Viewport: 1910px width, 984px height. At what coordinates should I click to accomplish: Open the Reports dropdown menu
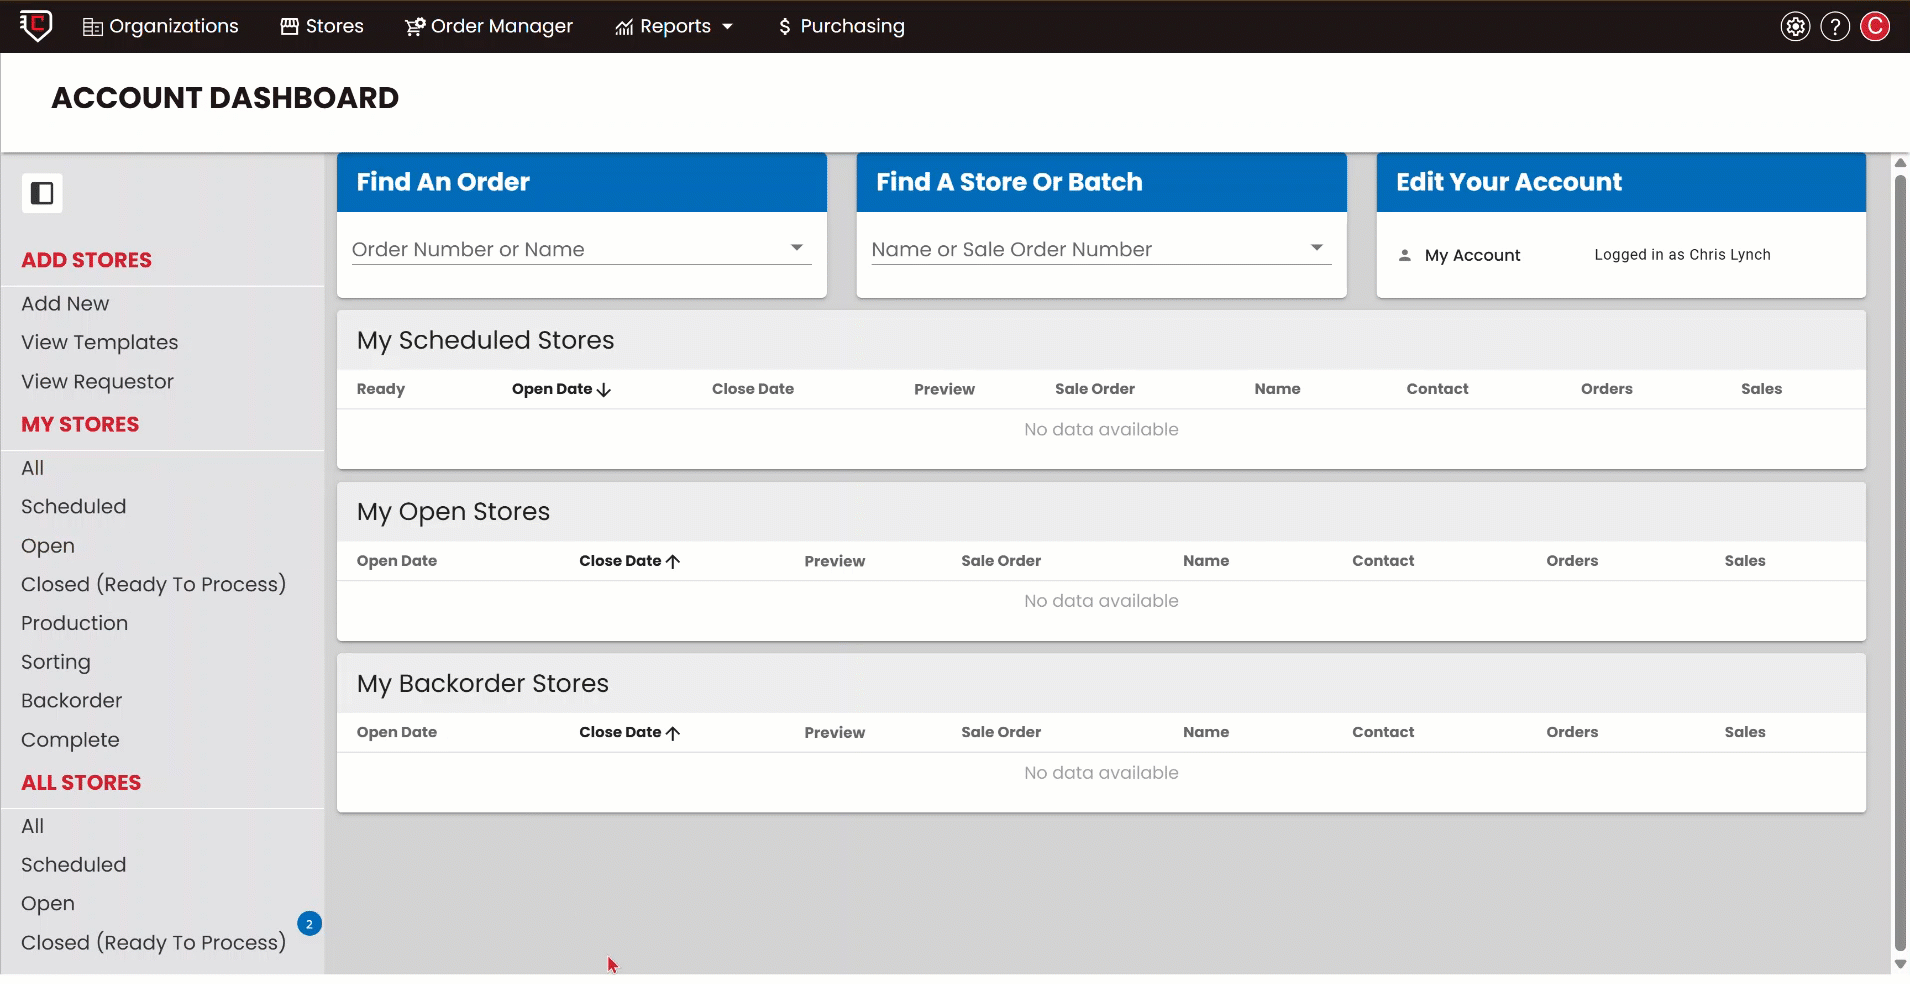(x=675, y=27)
